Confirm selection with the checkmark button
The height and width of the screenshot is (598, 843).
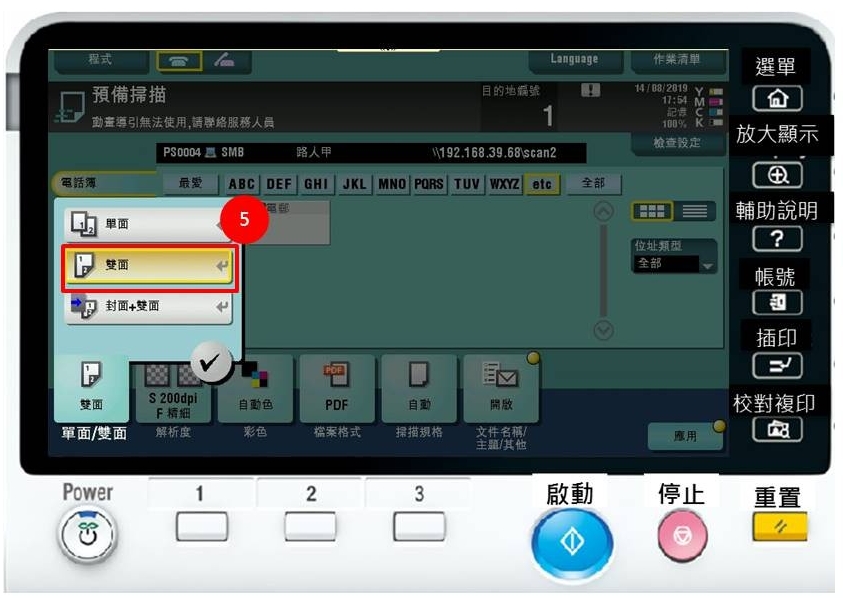click(x=211, y=364)
